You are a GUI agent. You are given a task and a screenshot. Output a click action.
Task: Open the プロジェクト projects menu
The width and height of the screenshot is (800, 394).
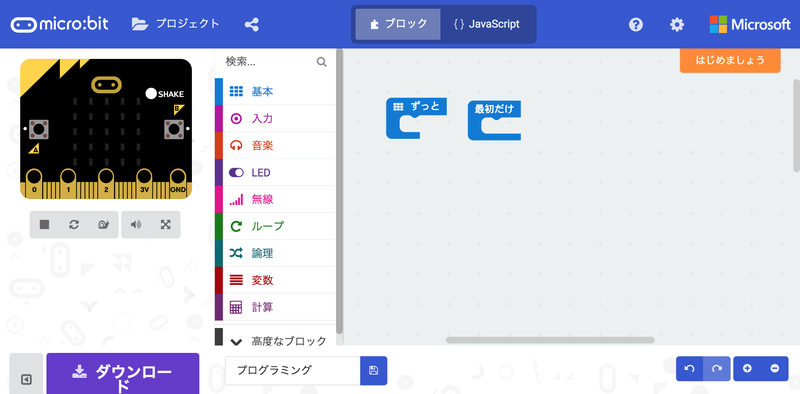tap(176, 24)
